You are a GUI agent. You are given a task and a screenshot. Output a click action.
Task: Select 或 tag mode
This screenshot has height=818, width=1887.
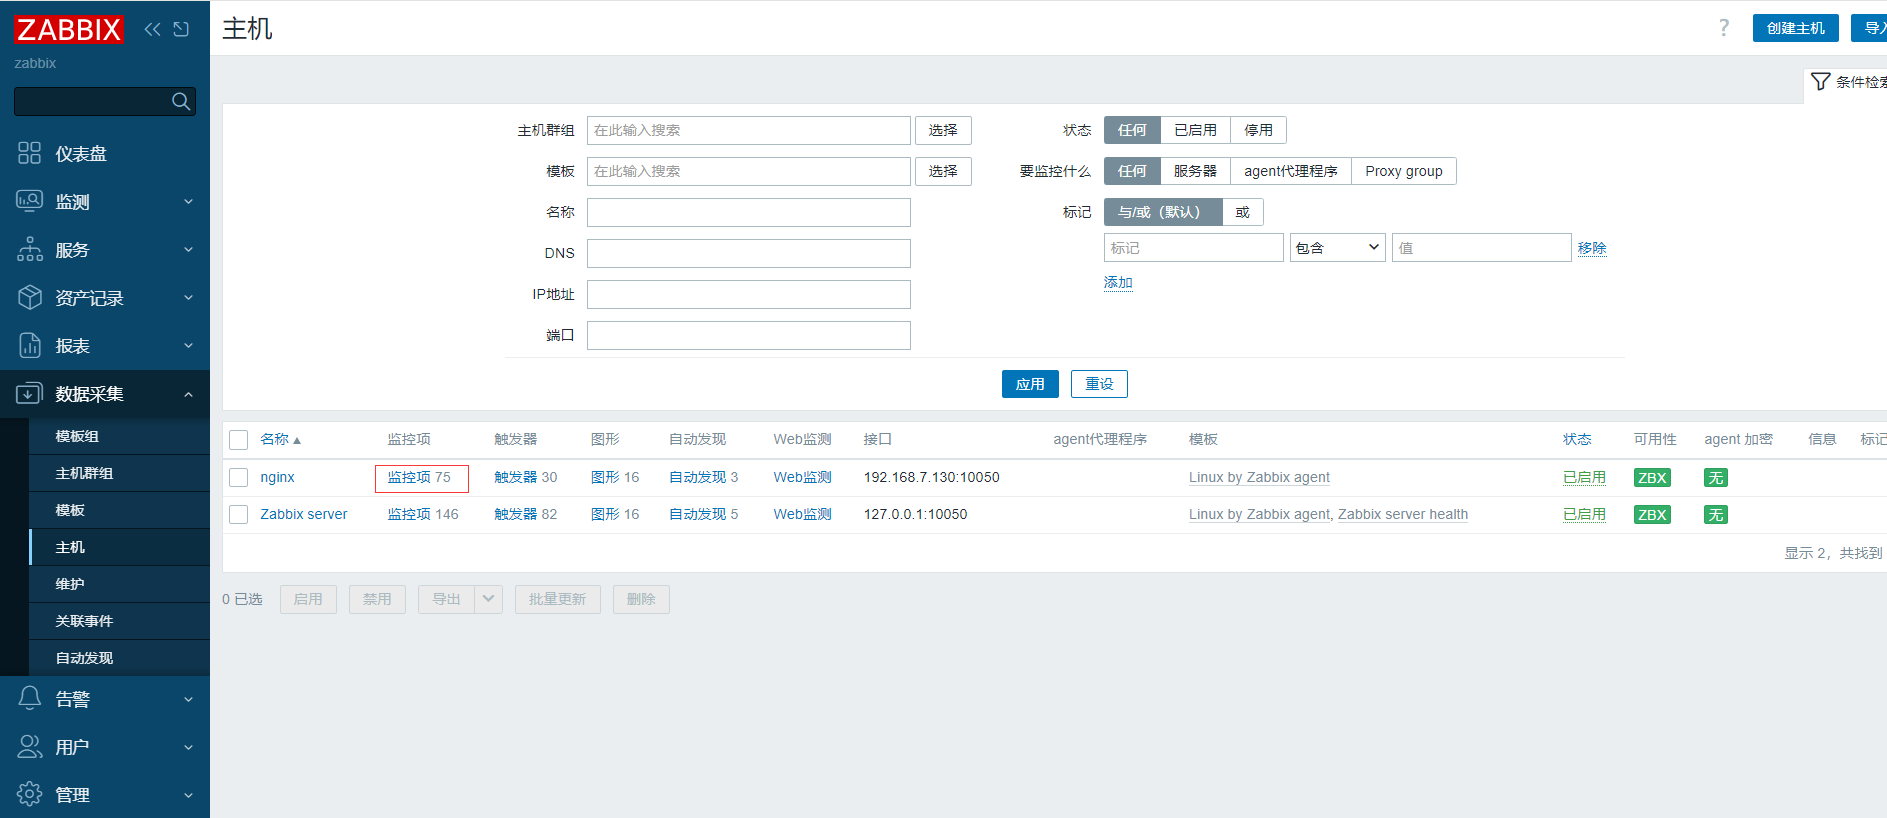(x=1243, y=212)
